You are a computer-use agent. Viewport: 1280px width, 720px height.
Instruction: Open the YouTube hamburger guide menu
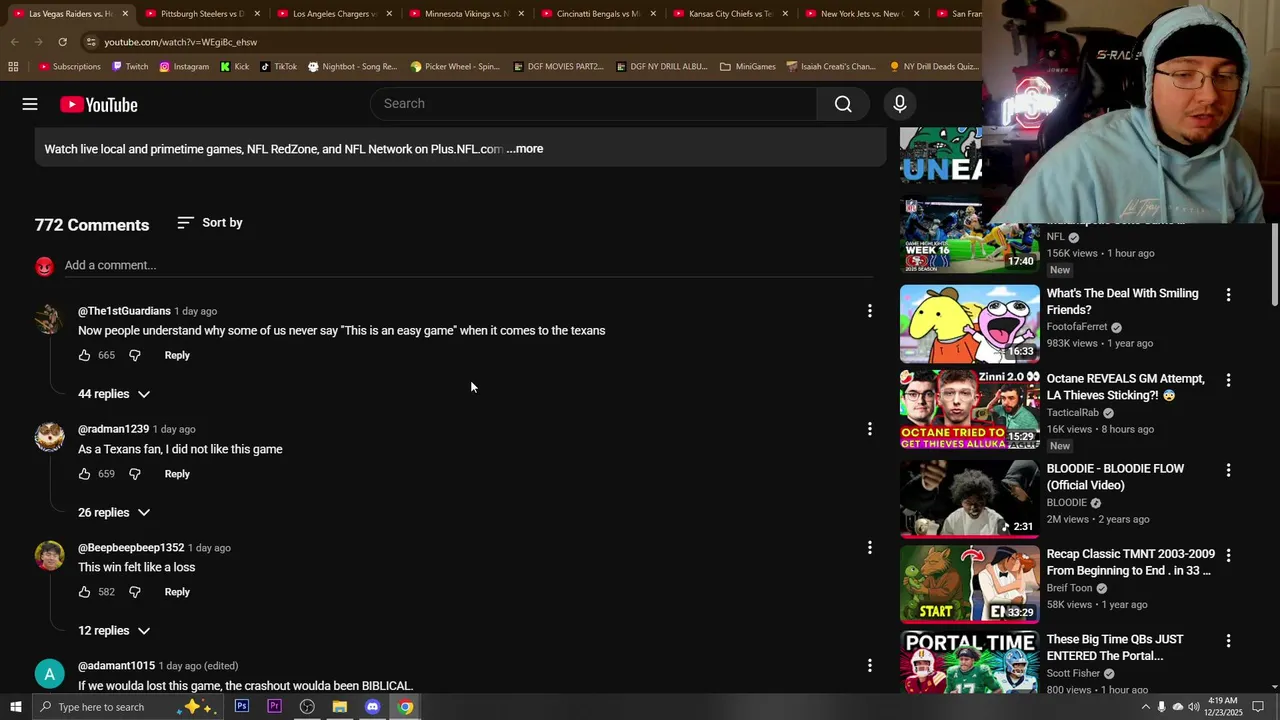(x=30, y=104)
